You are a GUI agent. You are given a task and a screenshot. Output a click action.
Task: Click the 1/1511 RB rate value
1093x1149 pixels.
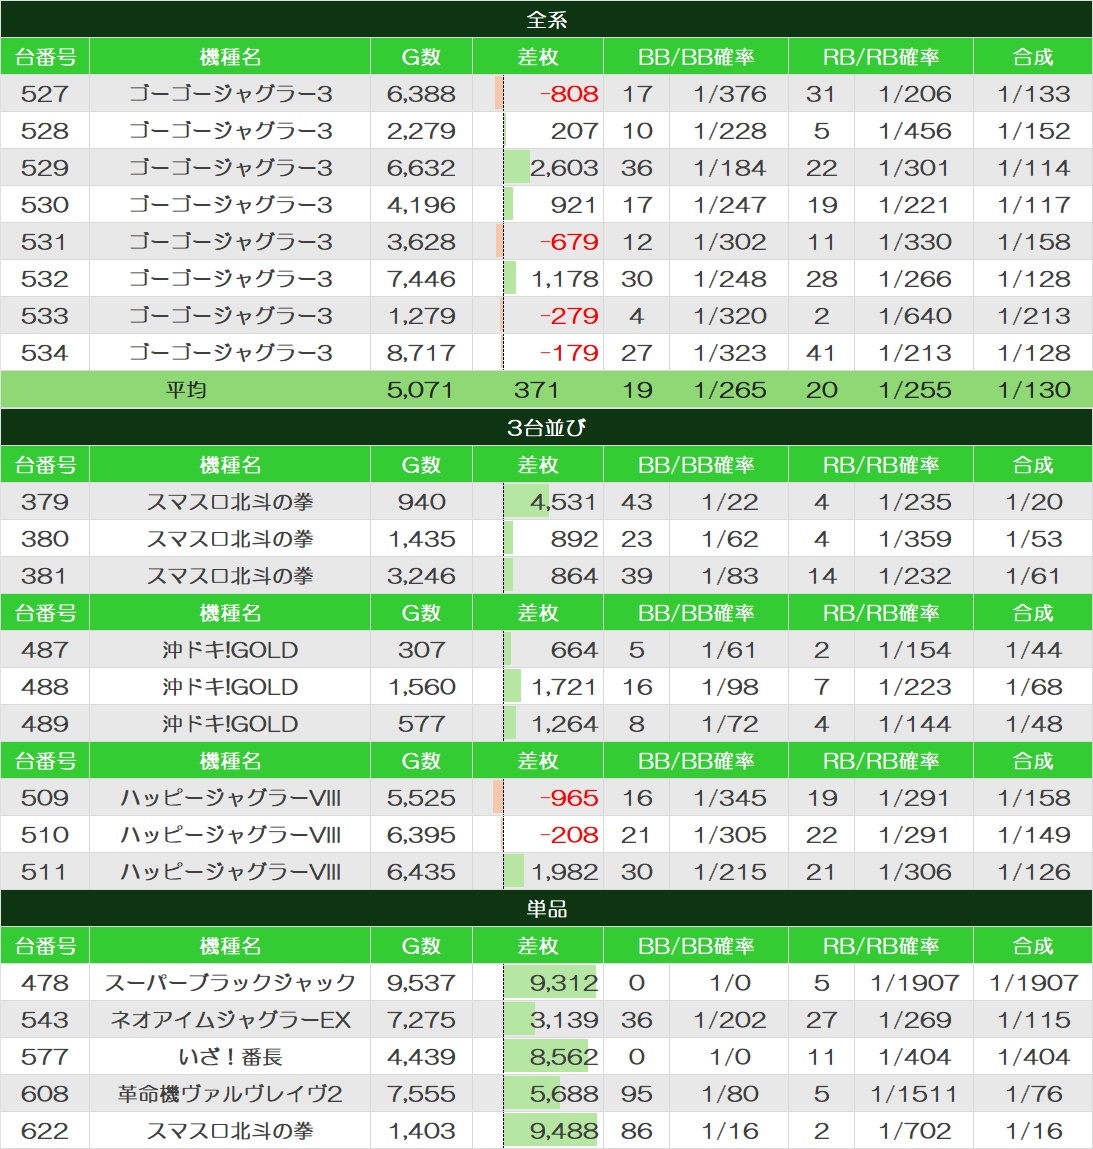coord(914,1094)
